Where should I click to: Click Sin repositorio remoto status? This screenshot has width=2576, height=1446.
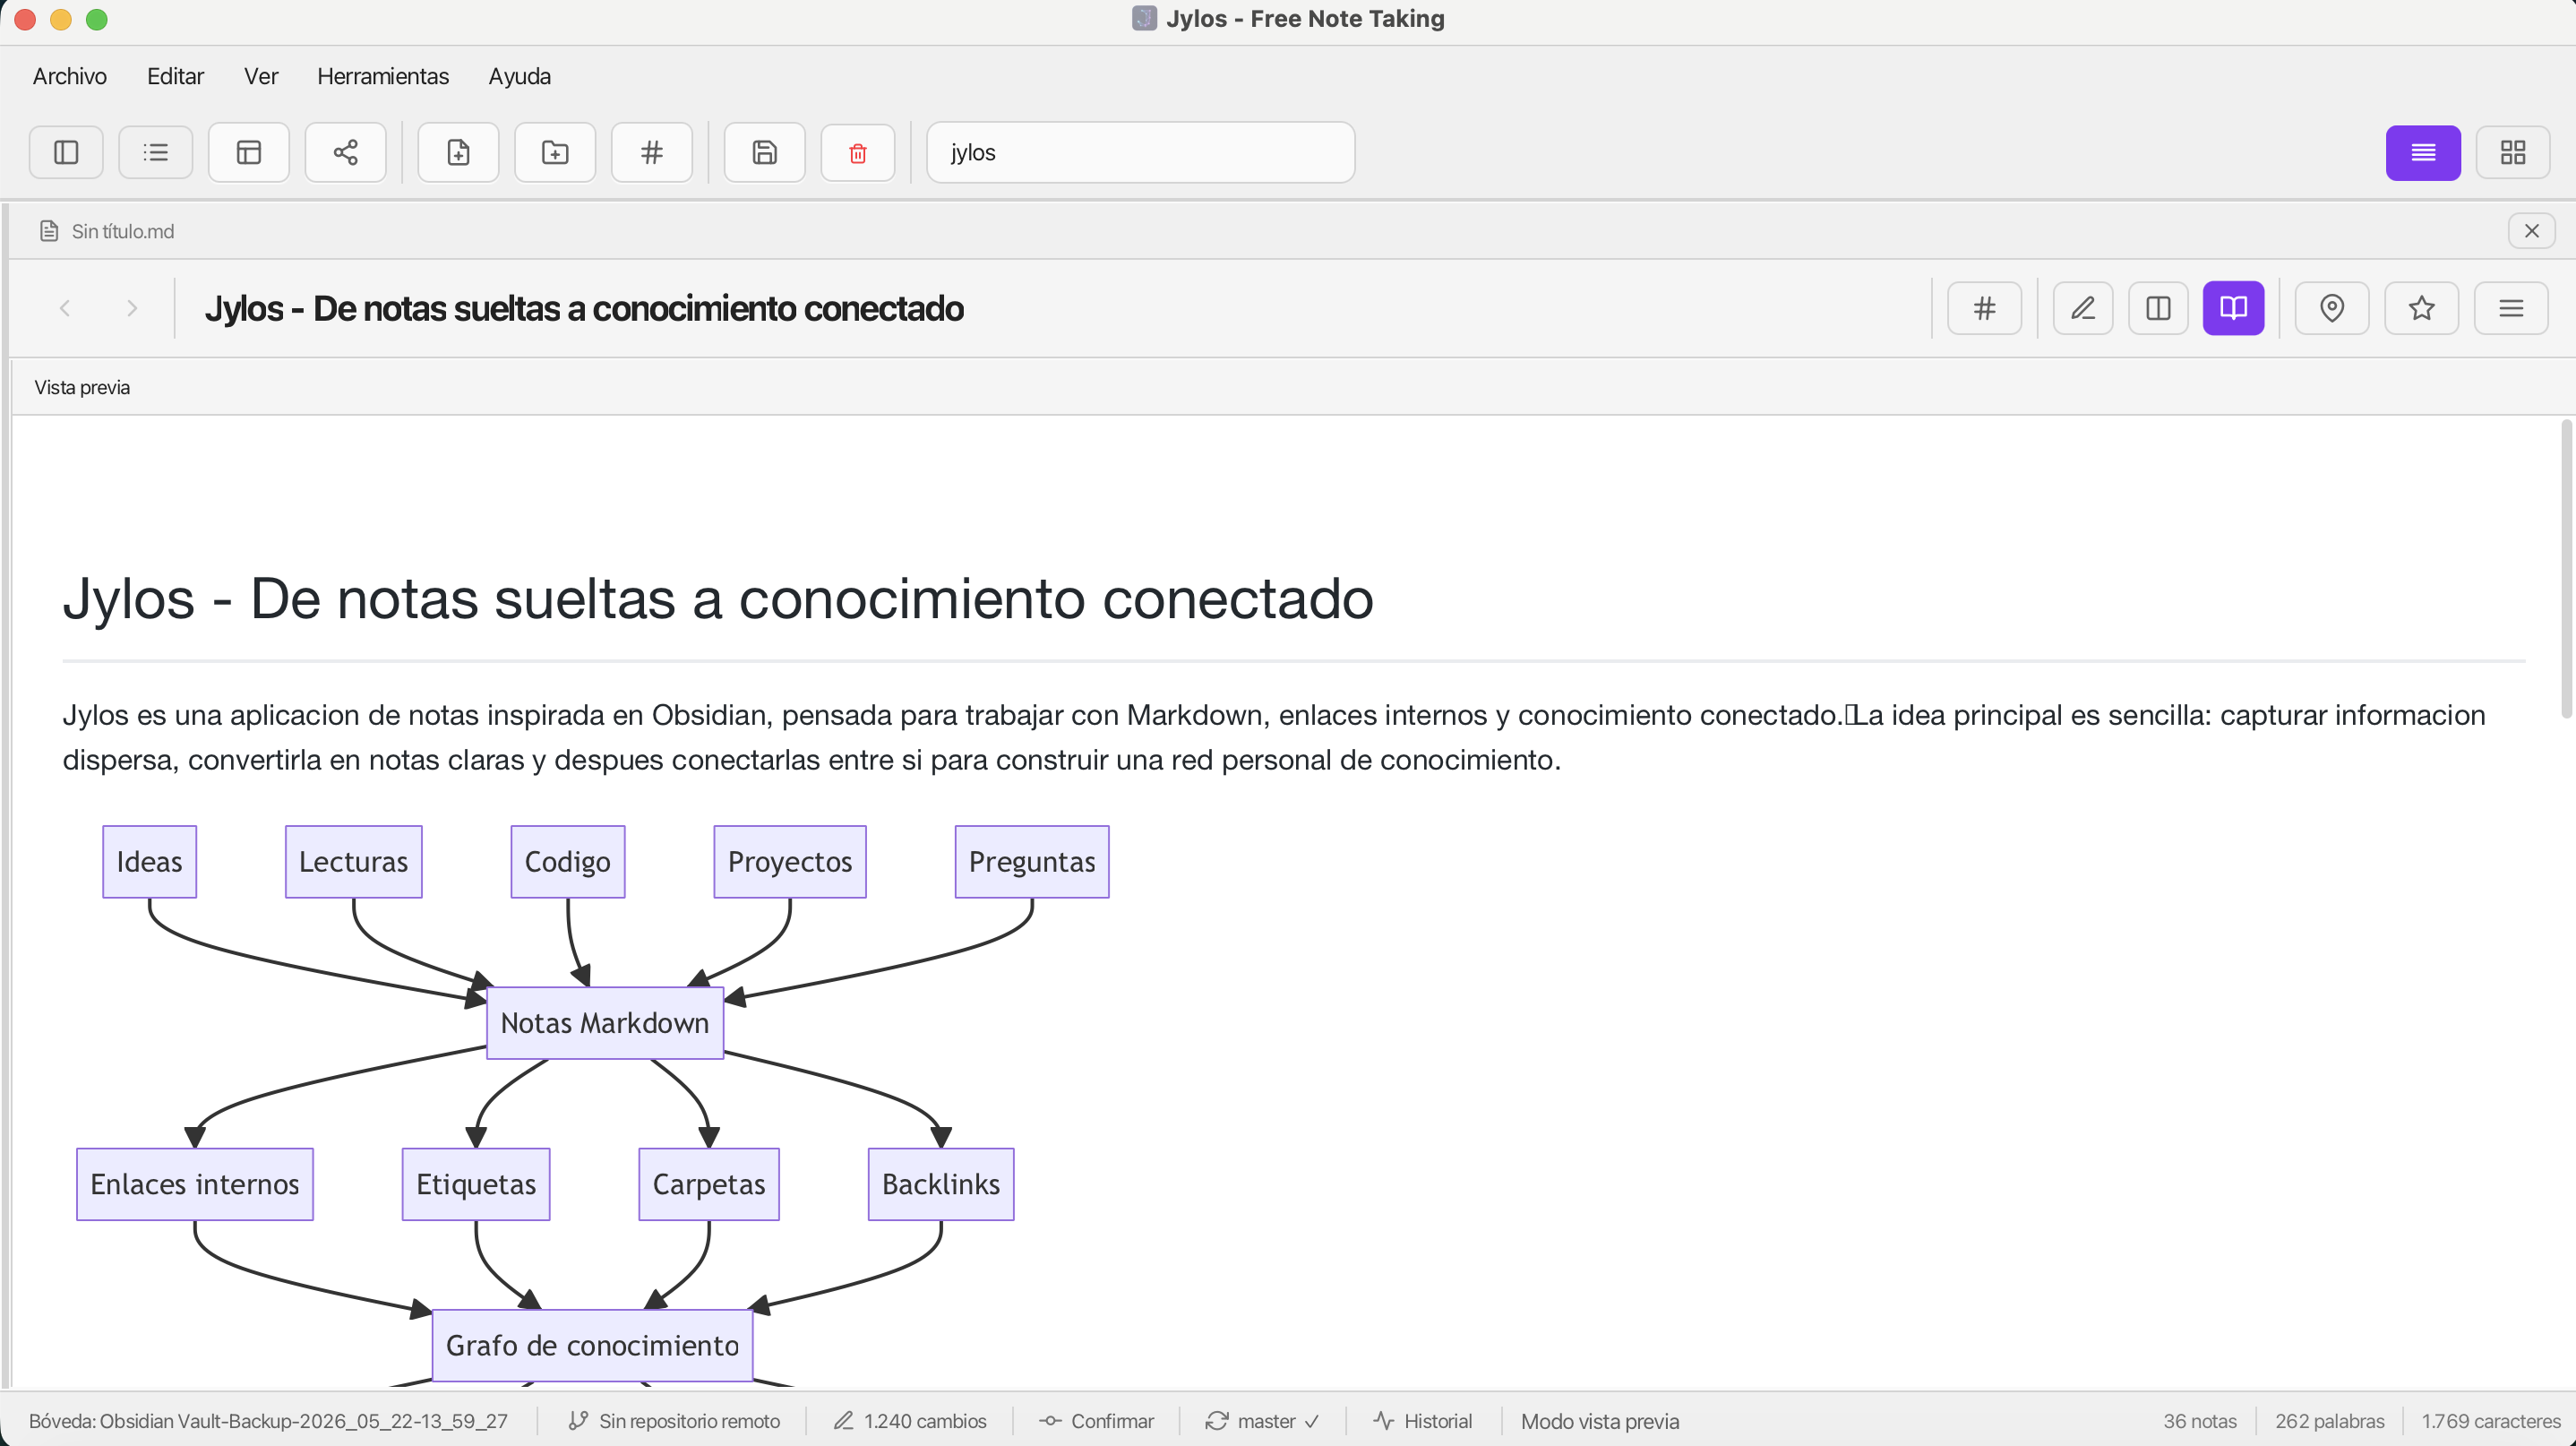coord(674,1421)
